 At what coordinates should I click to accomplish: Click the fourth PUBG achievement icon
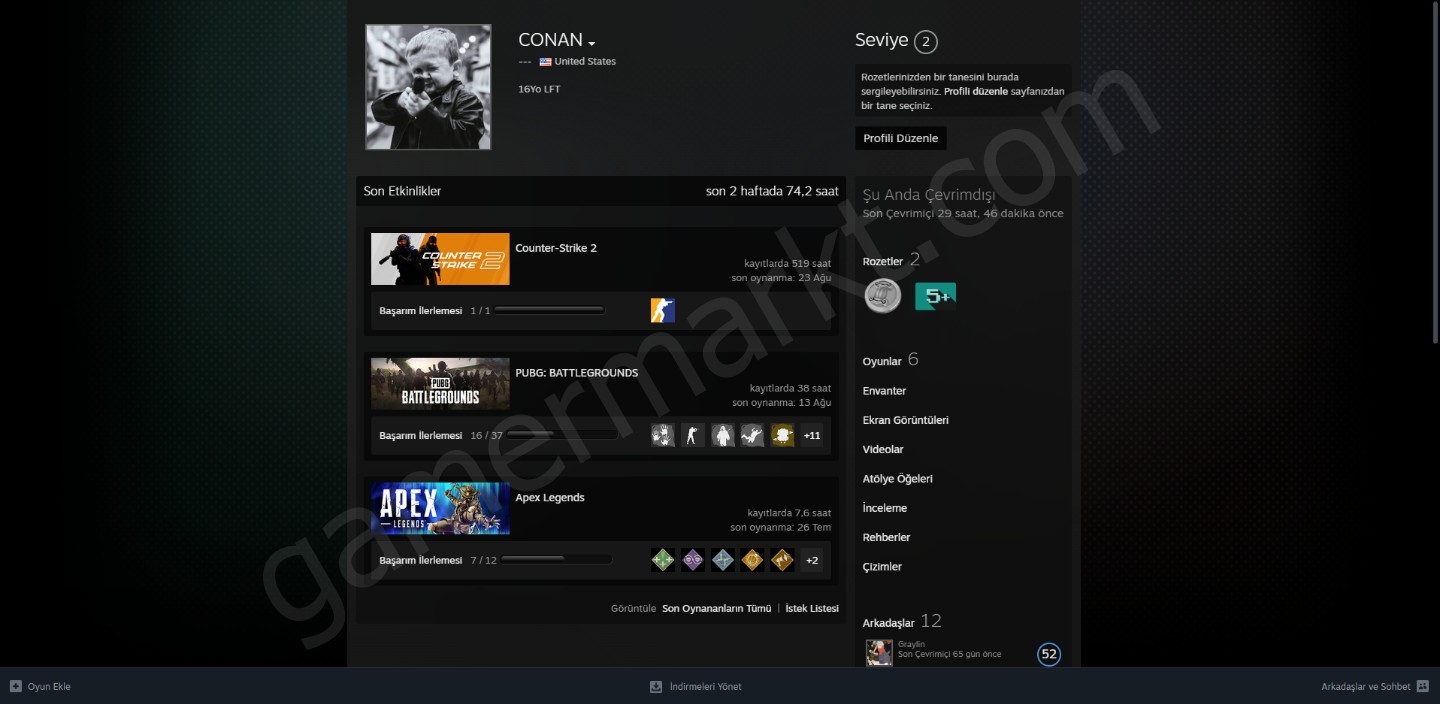(753, 435)
